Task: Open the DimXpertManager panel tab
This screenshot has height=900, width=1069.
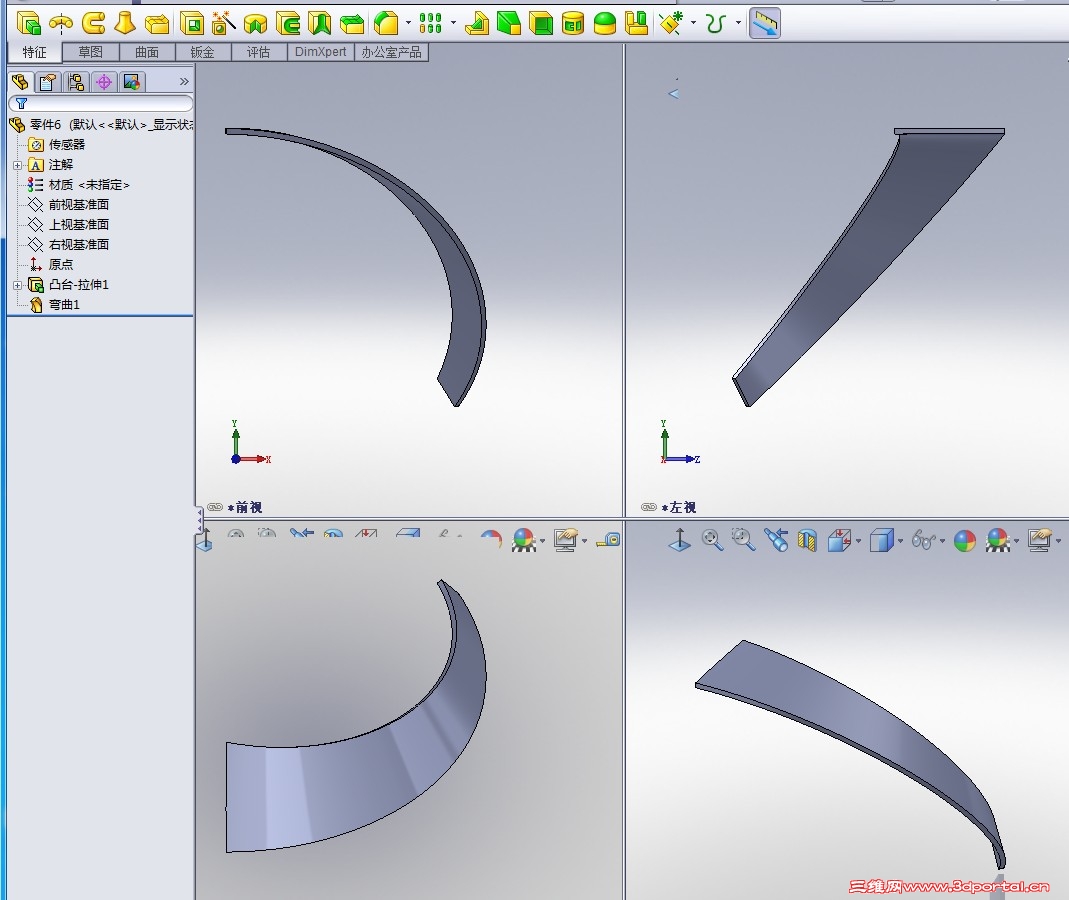Action: click(104, 82)
